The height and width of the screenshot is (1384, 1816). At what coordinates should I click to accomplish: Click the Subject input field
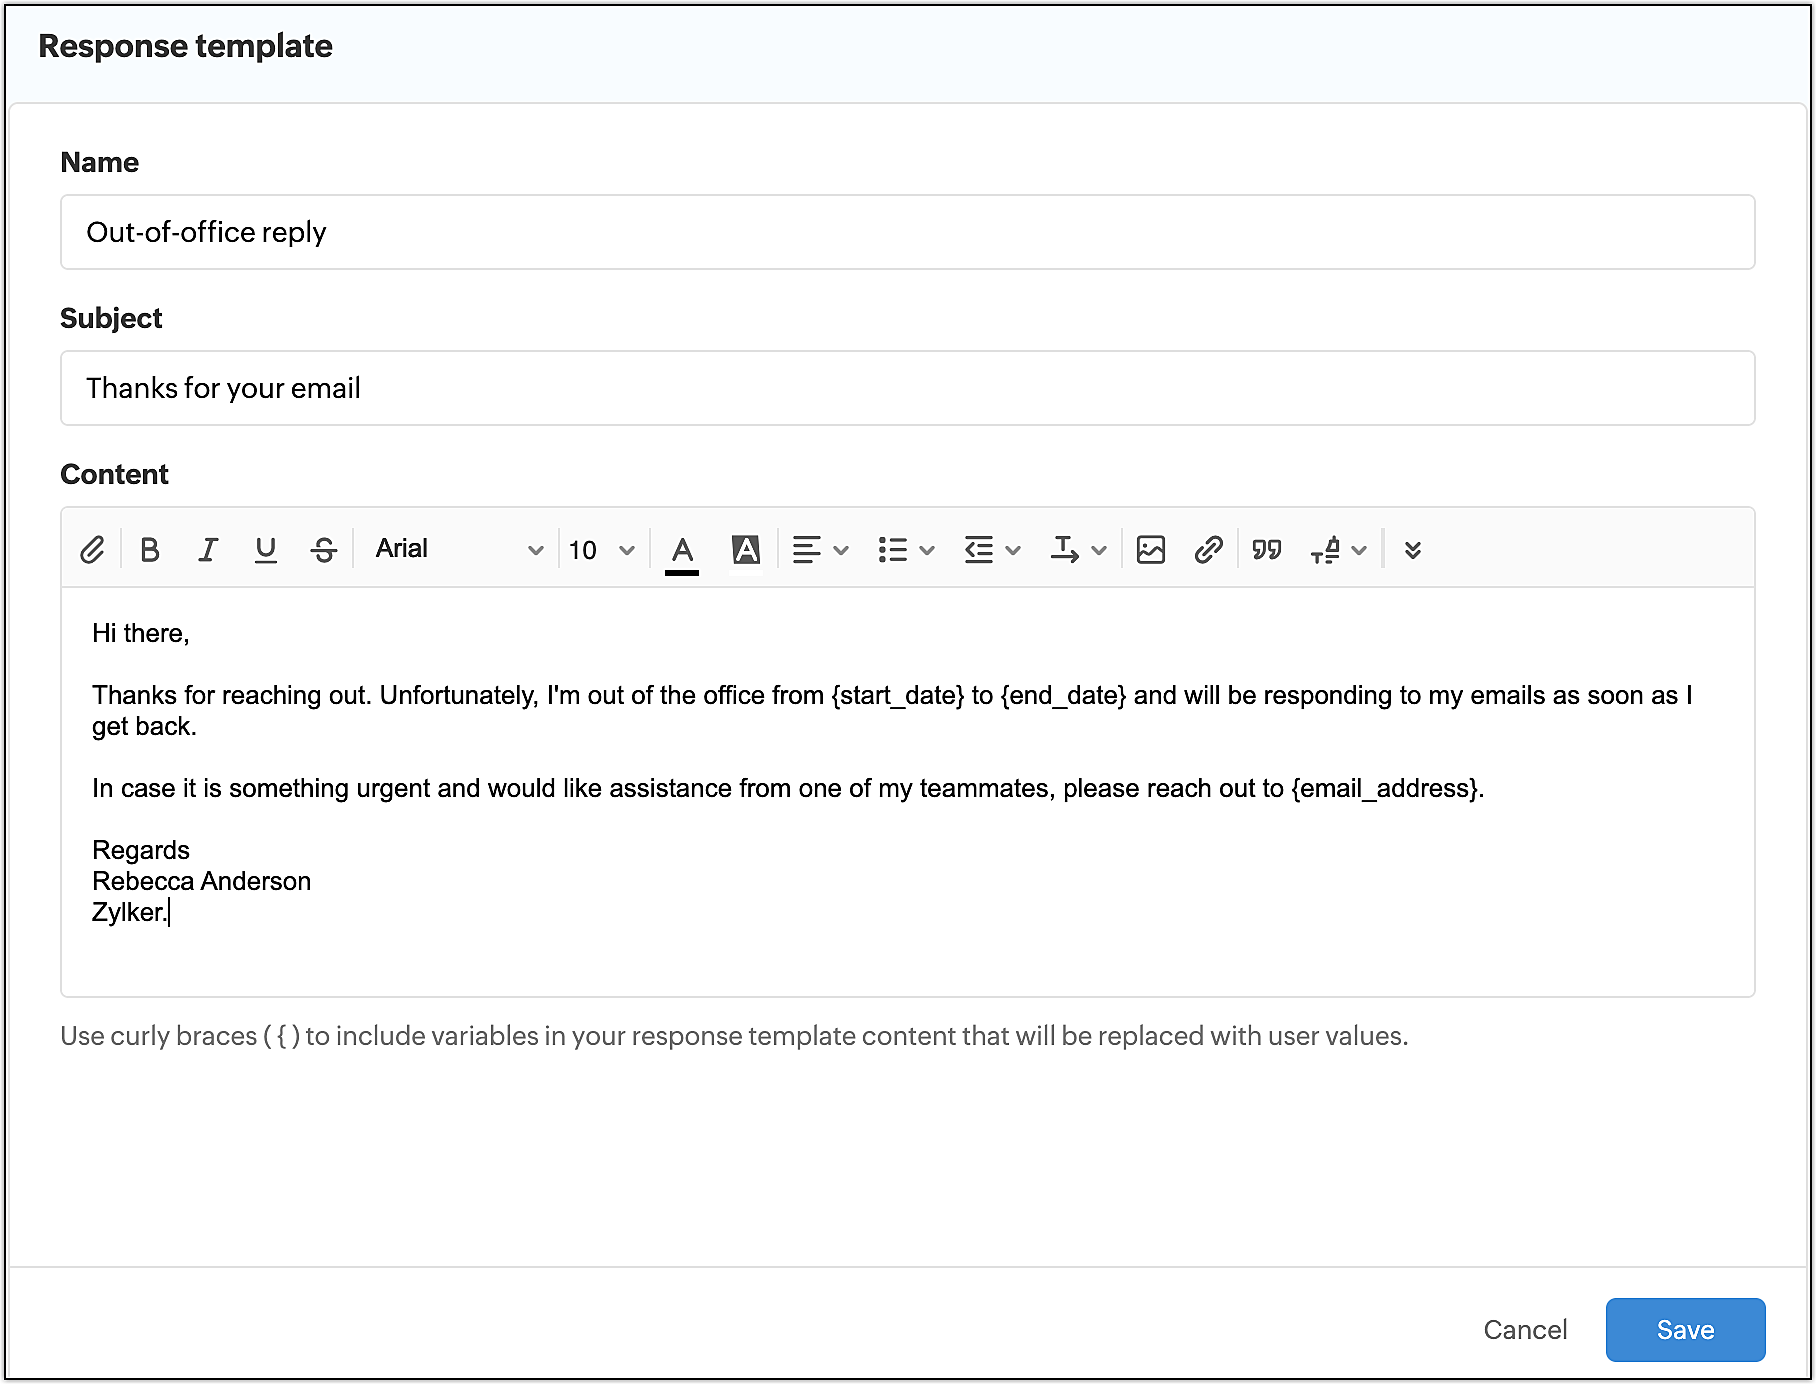907,388
